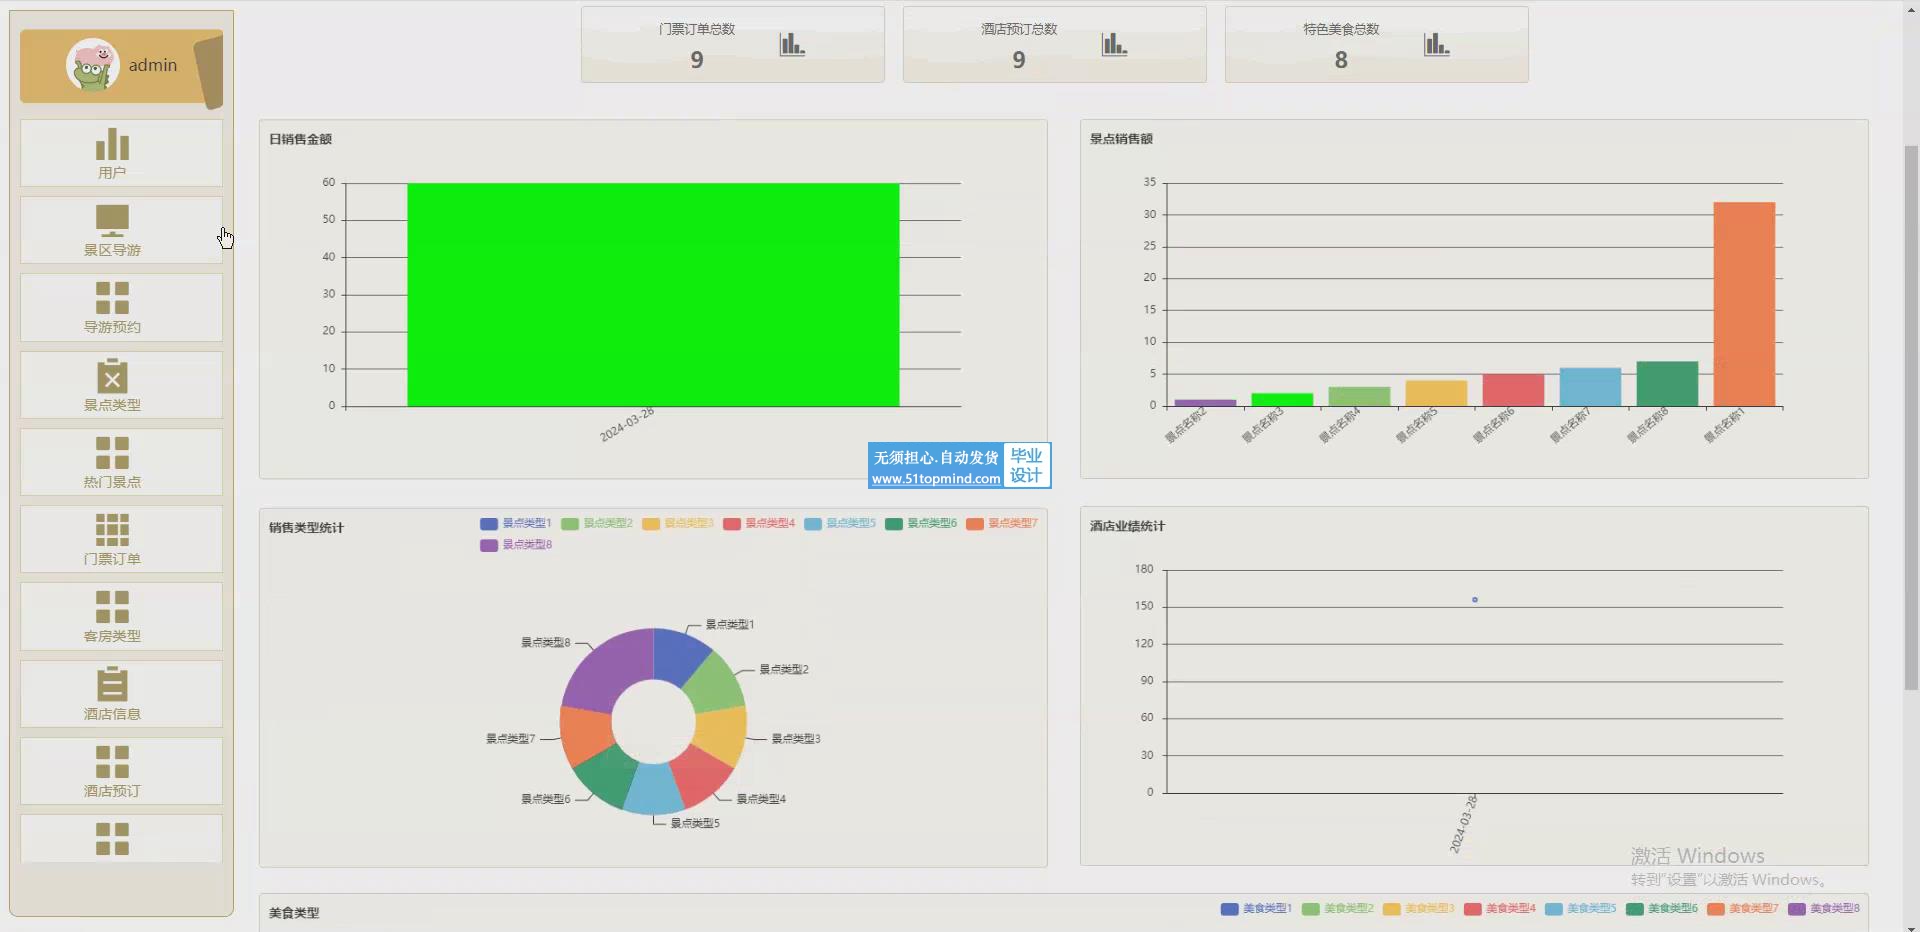
Task: Click the orange 景点类型7 legend swatch
Action: [975, 524]
